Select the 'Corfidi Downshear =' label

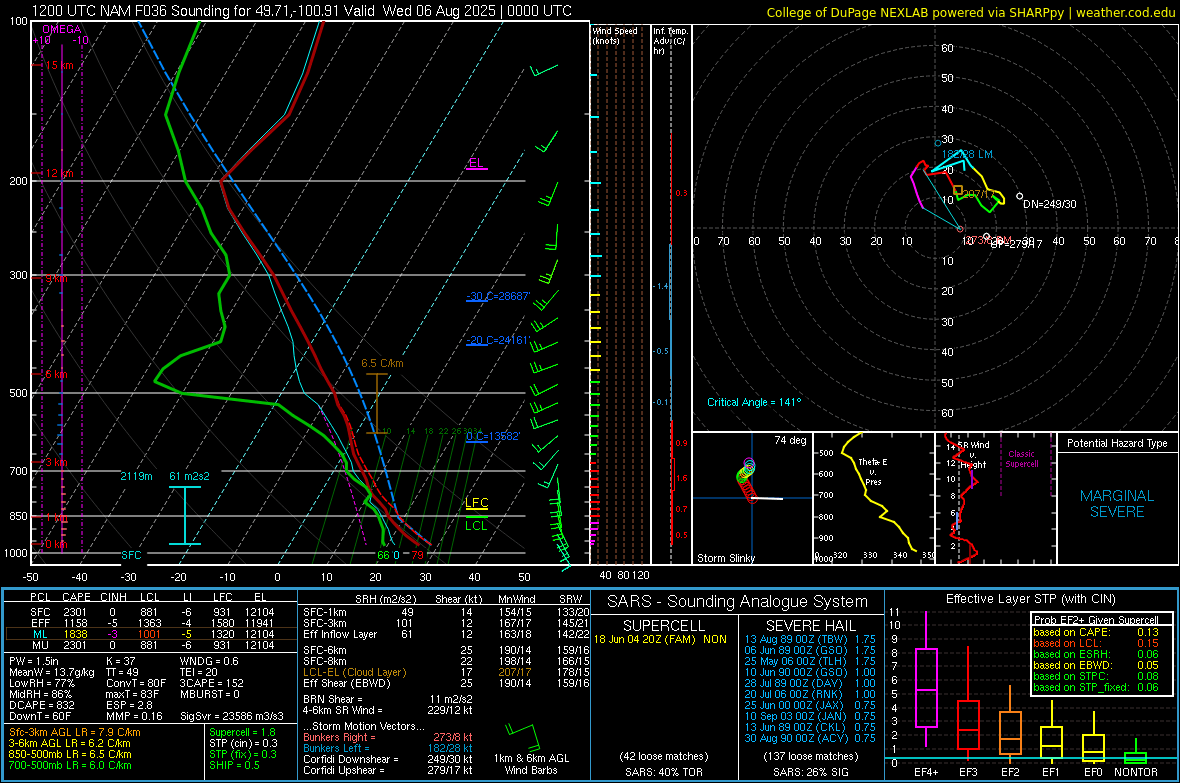[x=351, y=759]
